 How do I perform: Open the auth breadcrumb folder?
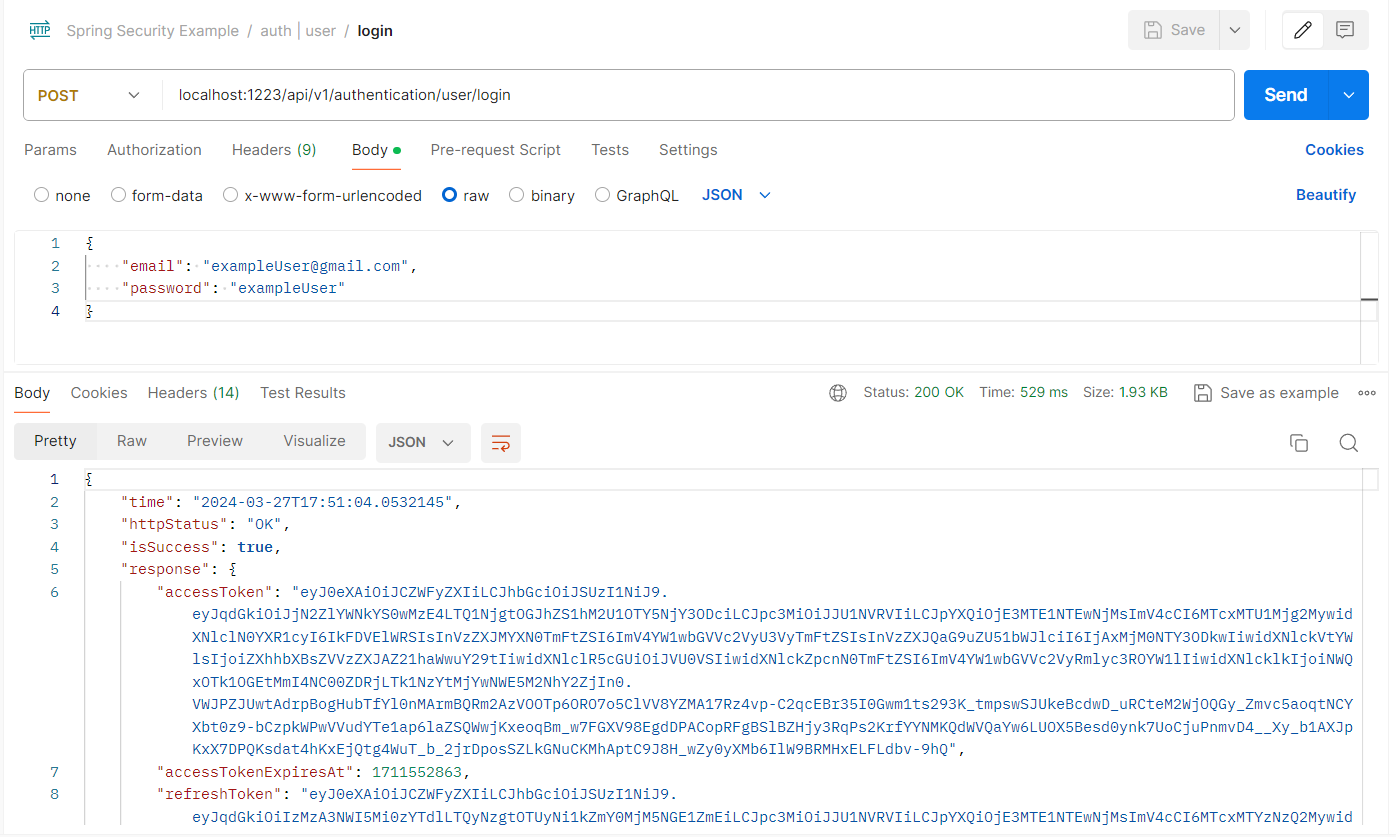(x=276, y=31)
